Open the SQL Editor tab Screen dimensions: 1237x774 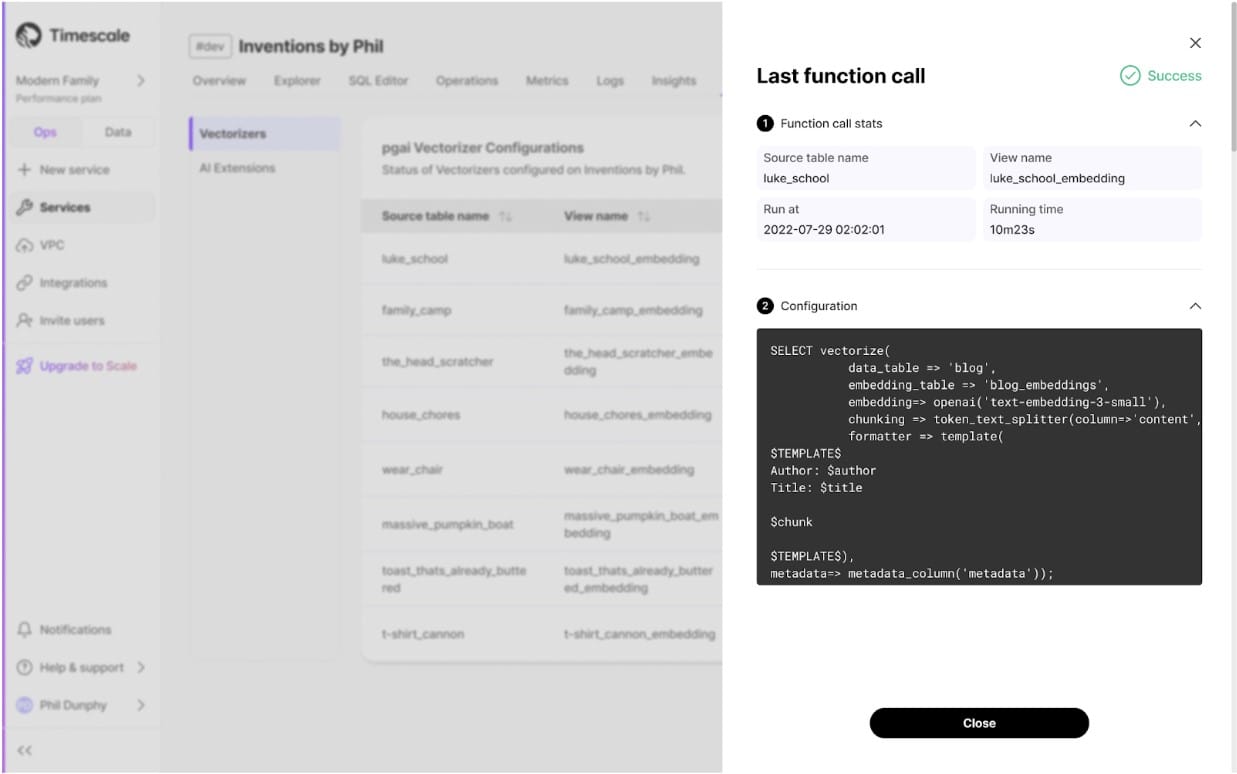tap(378, 81)
